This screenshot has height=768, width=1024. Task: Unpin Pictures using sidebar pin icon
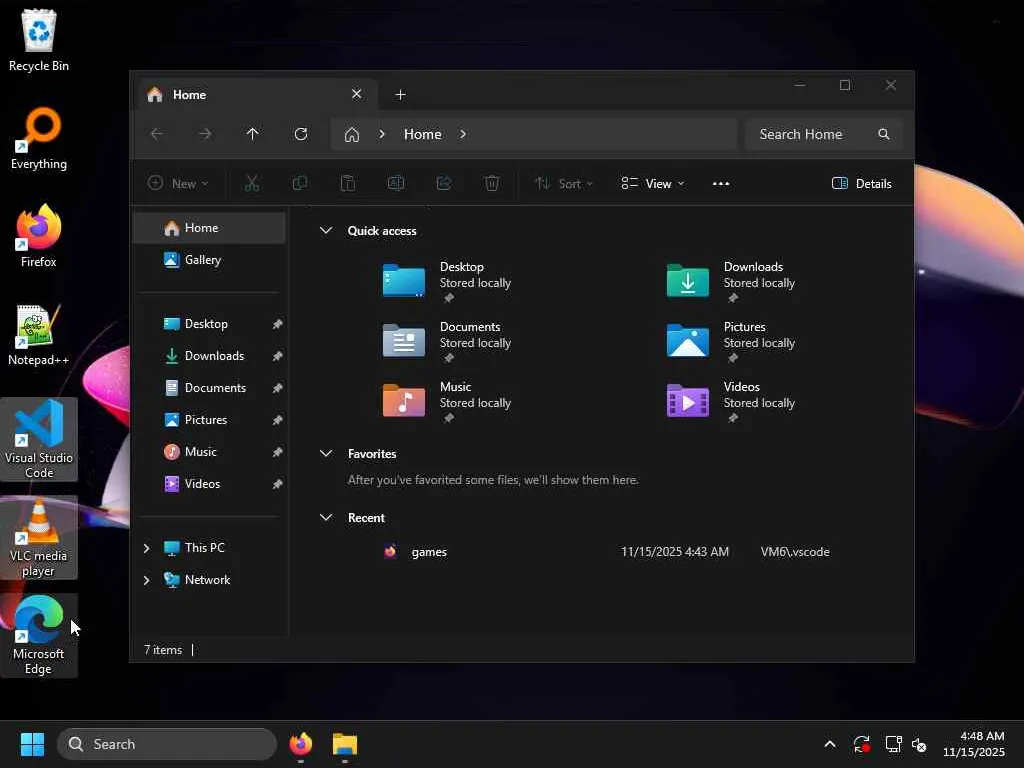pos(277,420)
